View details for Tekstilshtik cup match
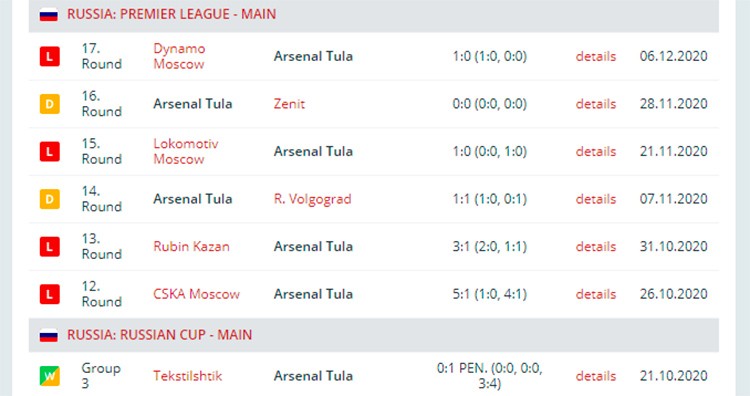 (596, 376)
